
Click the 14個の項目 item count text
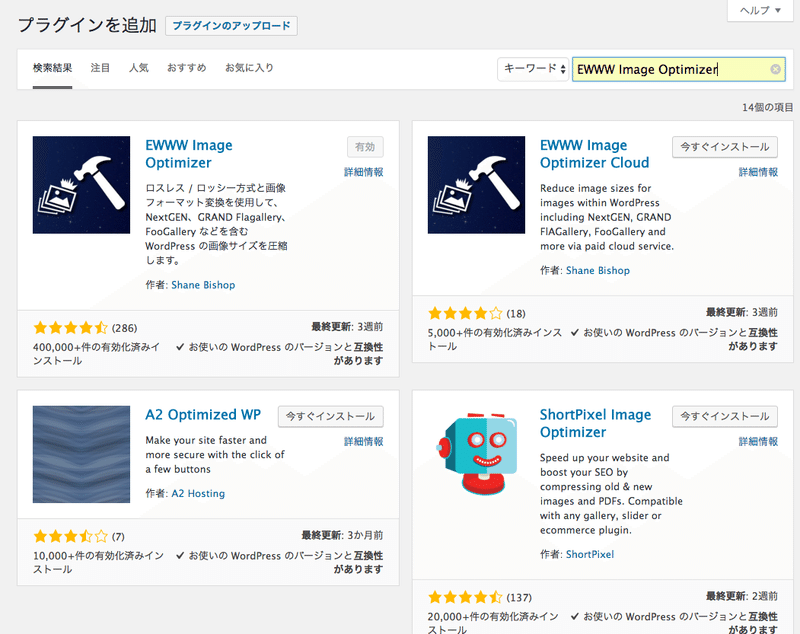[x=767, y=107]
